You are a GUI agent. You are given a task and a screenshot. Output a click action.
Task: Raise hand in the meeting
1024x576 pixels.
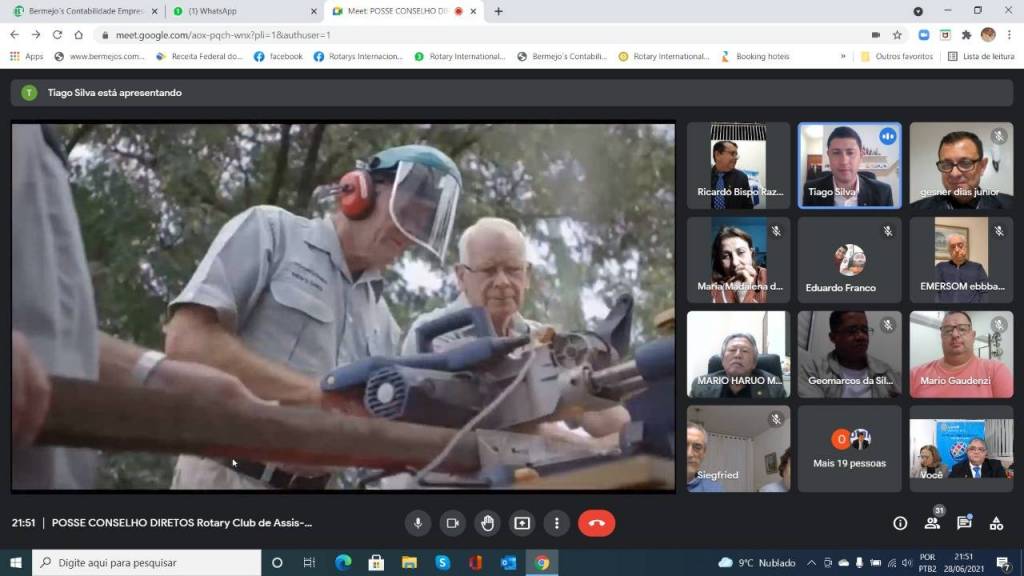487,523
